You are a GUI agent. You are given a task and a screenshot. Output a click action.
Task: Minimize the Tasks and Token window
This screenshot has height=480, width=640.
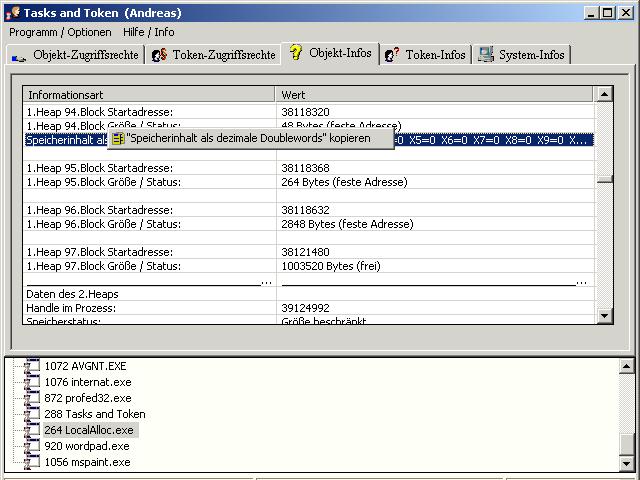tap(591, 13)
